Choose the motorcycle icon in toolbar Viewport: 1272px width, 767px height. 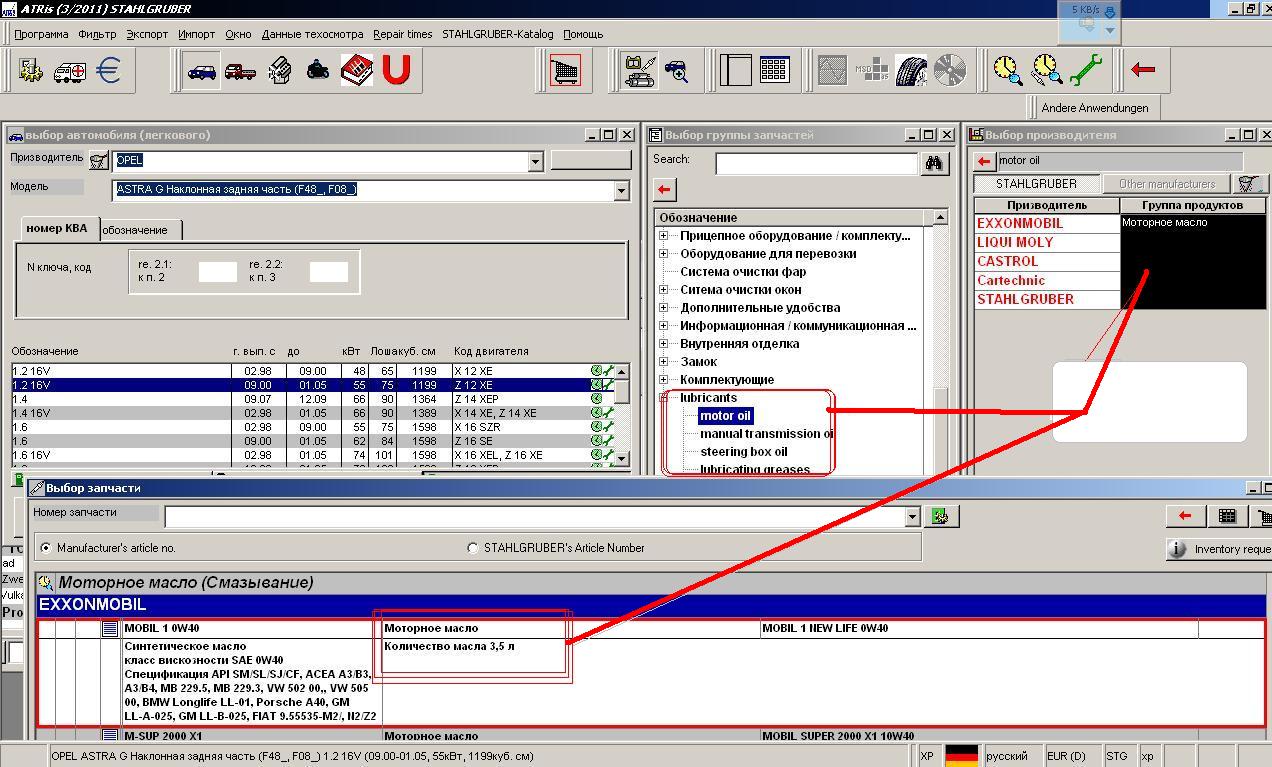(x=318, y=71)
